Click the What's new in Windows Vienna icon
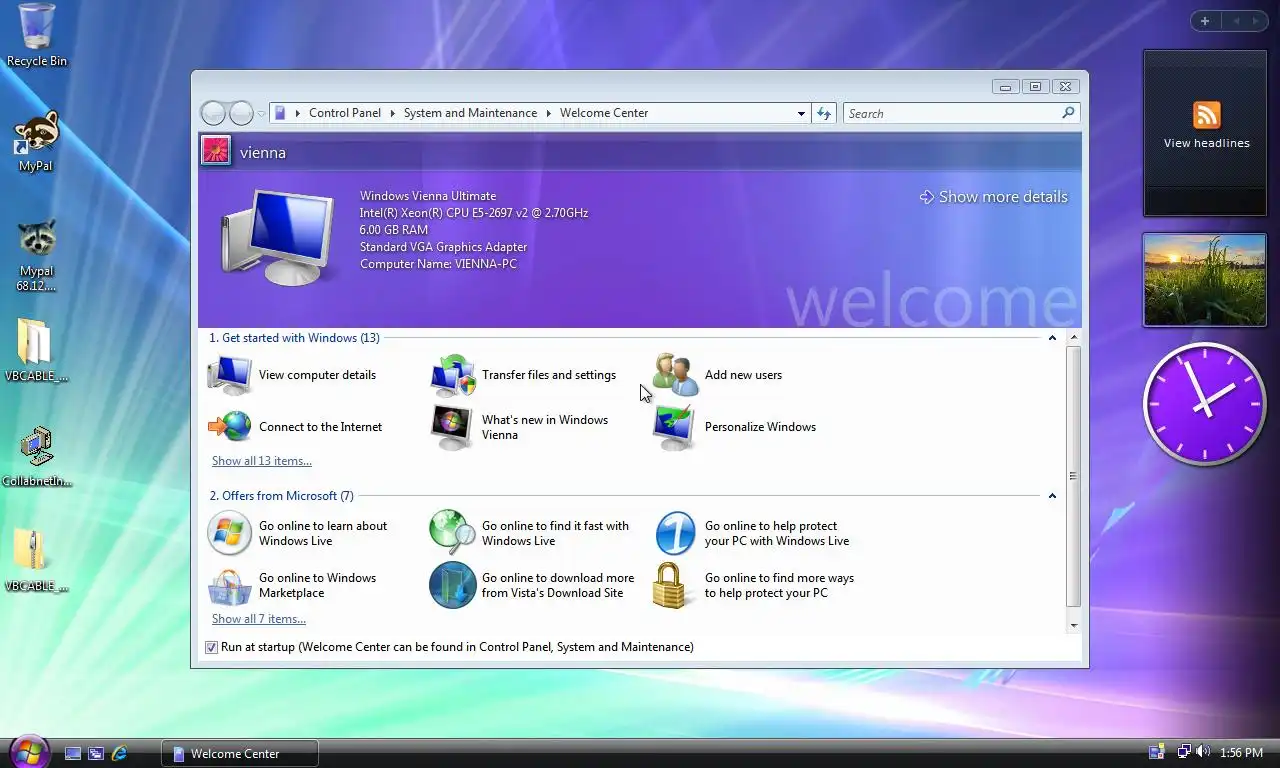Image resolution: width=1280 pixels, height=768 pixels. (452, 427)
